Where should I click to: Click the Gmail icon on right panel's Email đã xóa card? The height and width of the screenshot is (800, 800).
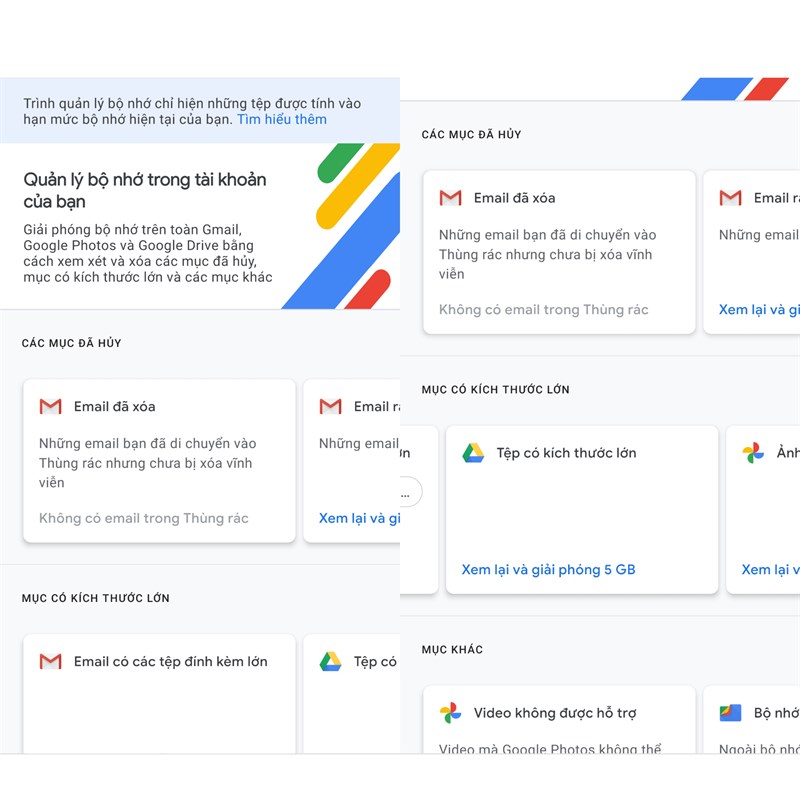point(450,197)
